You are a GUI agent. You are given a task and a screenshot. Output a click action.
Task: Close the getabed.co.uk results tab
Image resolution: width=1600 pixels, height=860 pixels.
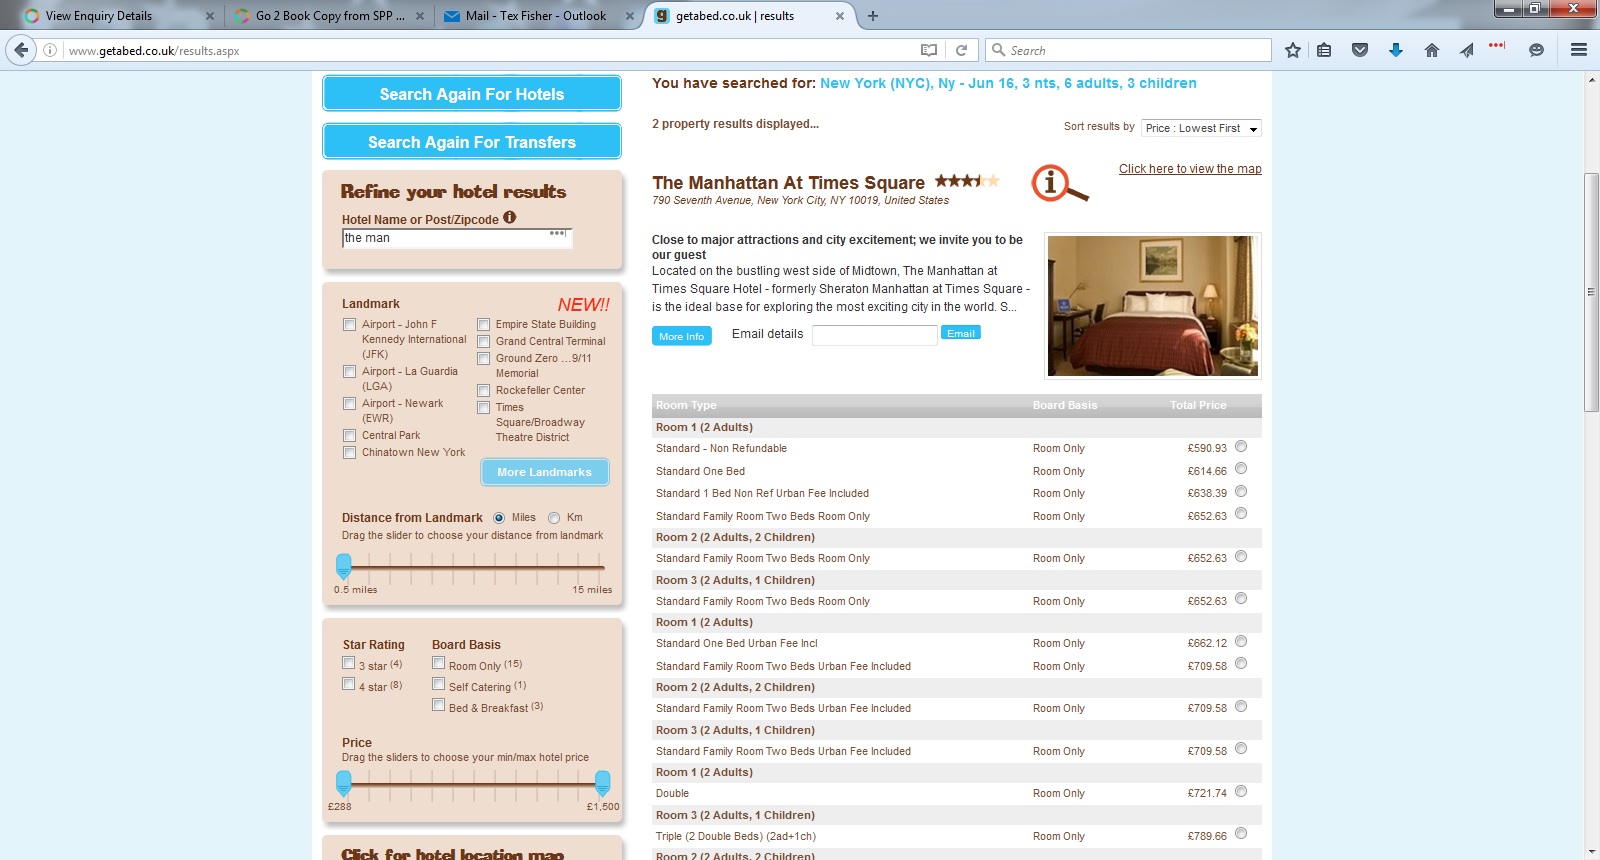coord(840,16)
